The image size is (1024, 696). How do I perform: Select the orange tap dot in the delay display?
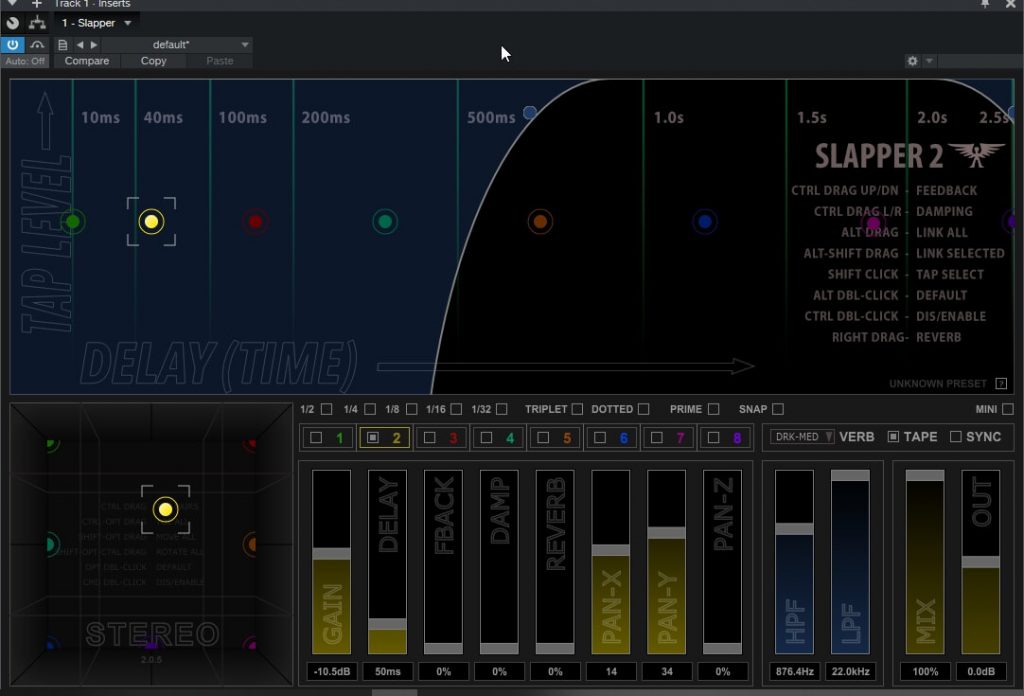(x=540, y=221)
